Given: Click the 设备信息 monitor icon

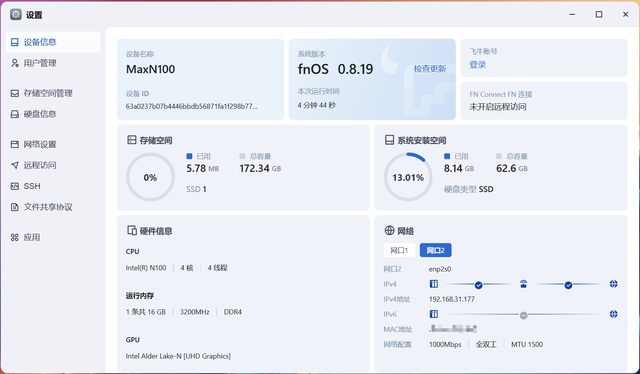Looking at the screenshot, I should click(x=15, y=42).
